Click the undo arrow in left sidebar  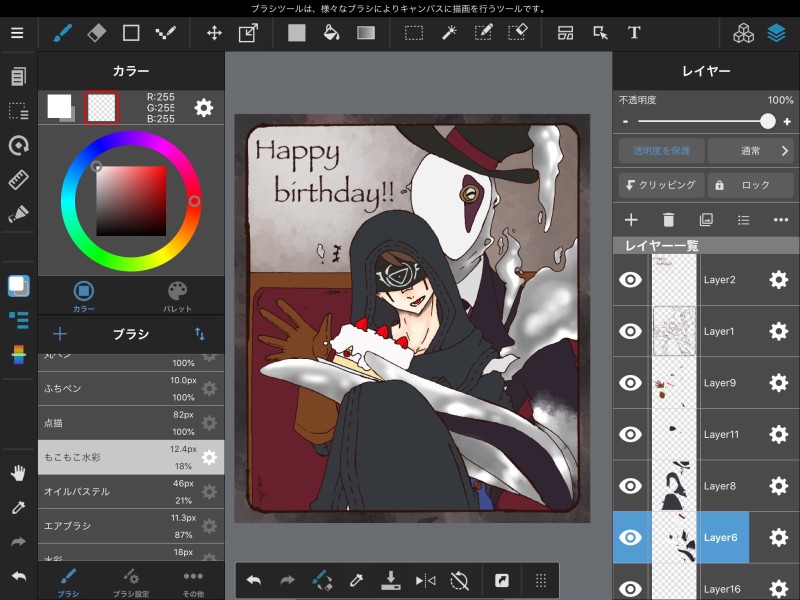coord(18,577)
